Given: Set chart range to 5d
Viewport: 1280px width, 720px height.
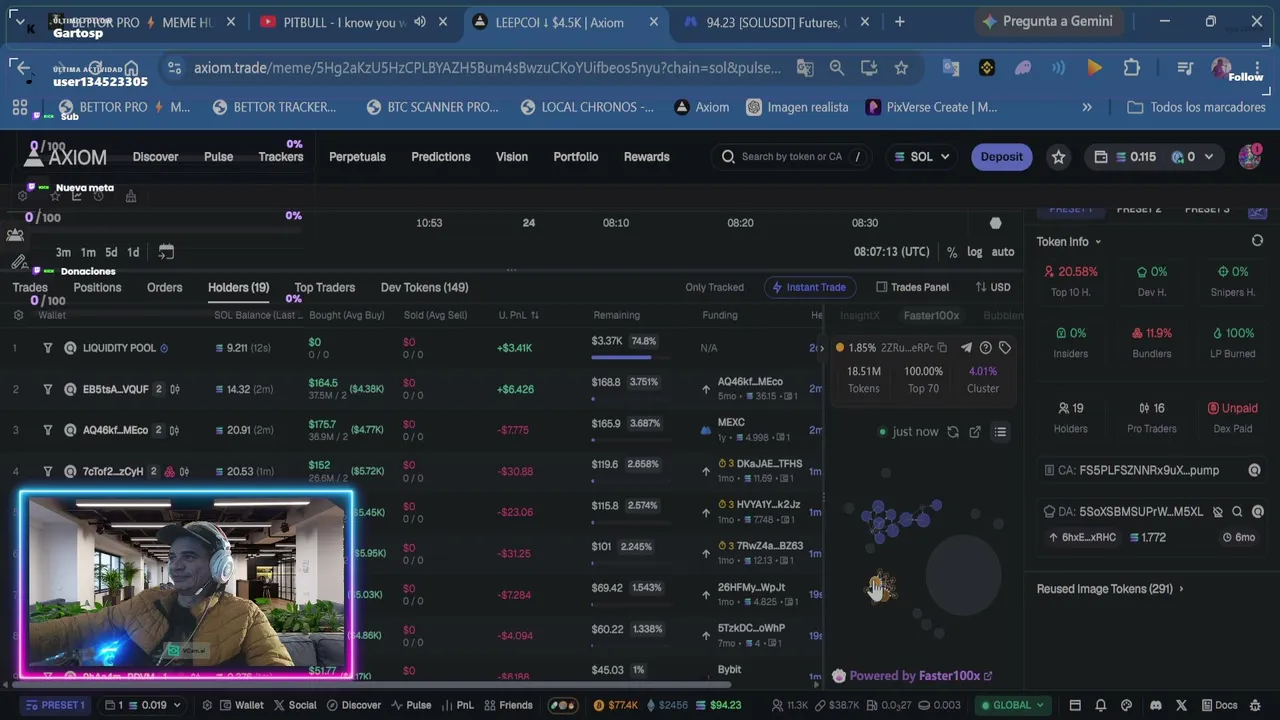Looking at the screenshot, I should click(x=111, y=252).
